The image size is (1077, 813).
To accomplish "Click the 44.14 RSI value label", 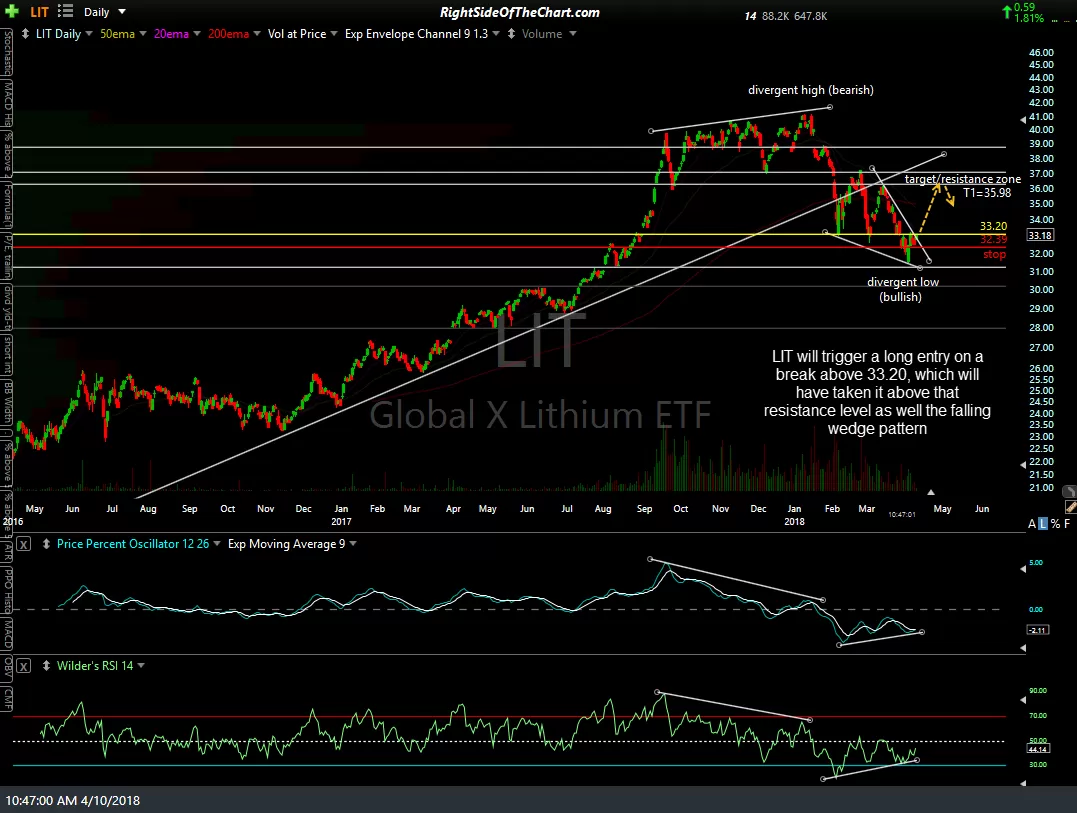I will [x=1037, y=748].
